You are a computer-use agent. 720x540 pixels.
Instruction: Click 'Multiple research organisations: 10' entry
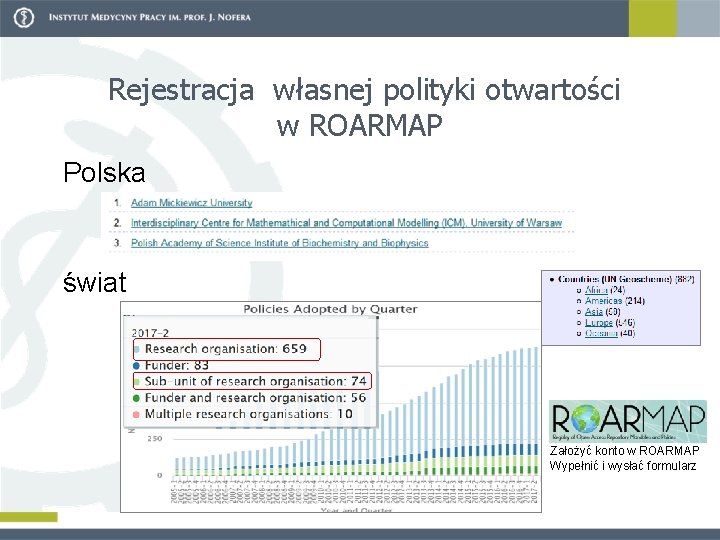242,414
